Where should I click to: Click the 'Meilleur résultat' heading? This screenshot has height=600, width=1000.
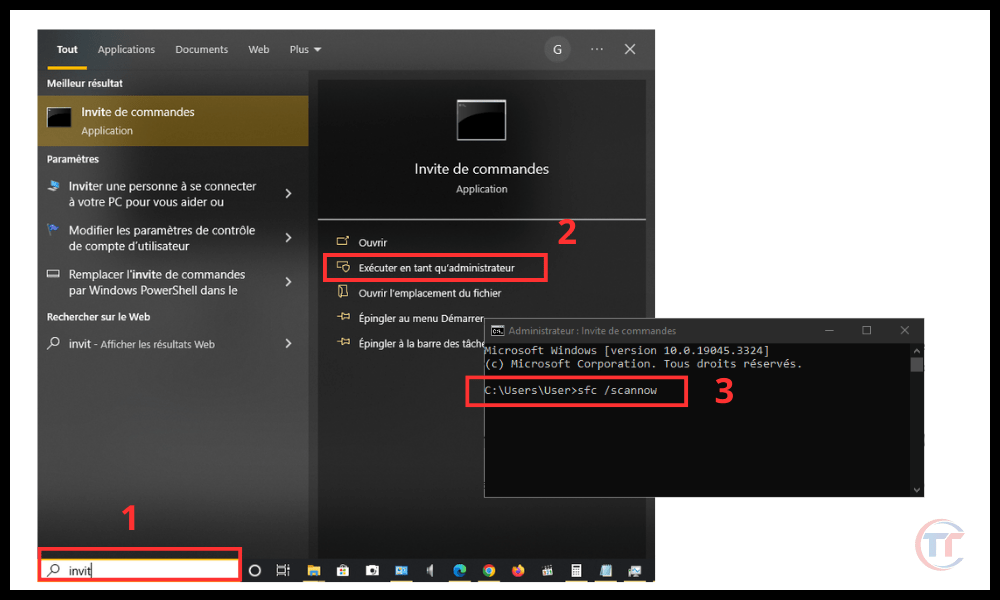85,83
